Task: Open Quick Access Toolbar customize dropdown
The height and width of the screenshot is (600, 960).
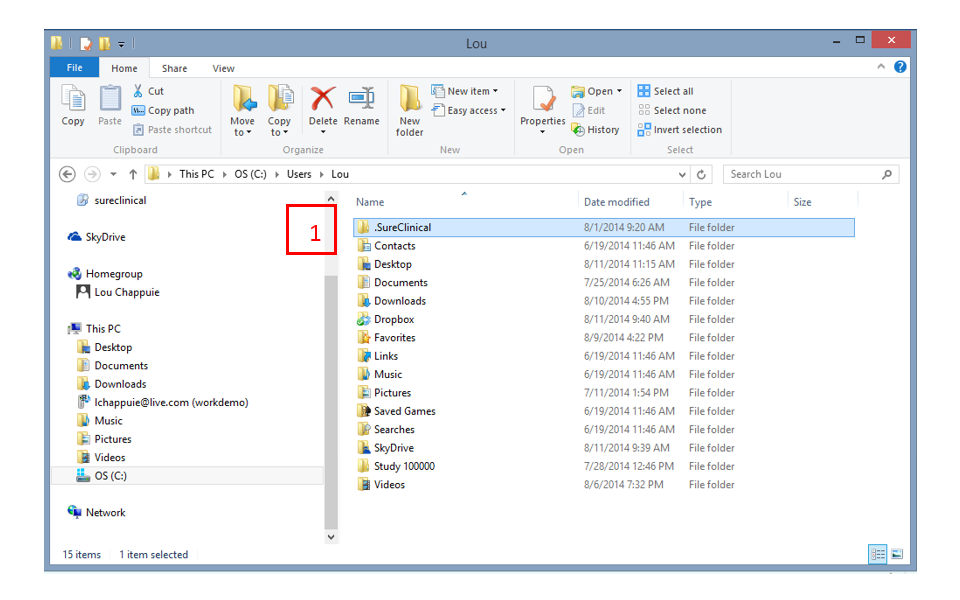Action: 121,44
